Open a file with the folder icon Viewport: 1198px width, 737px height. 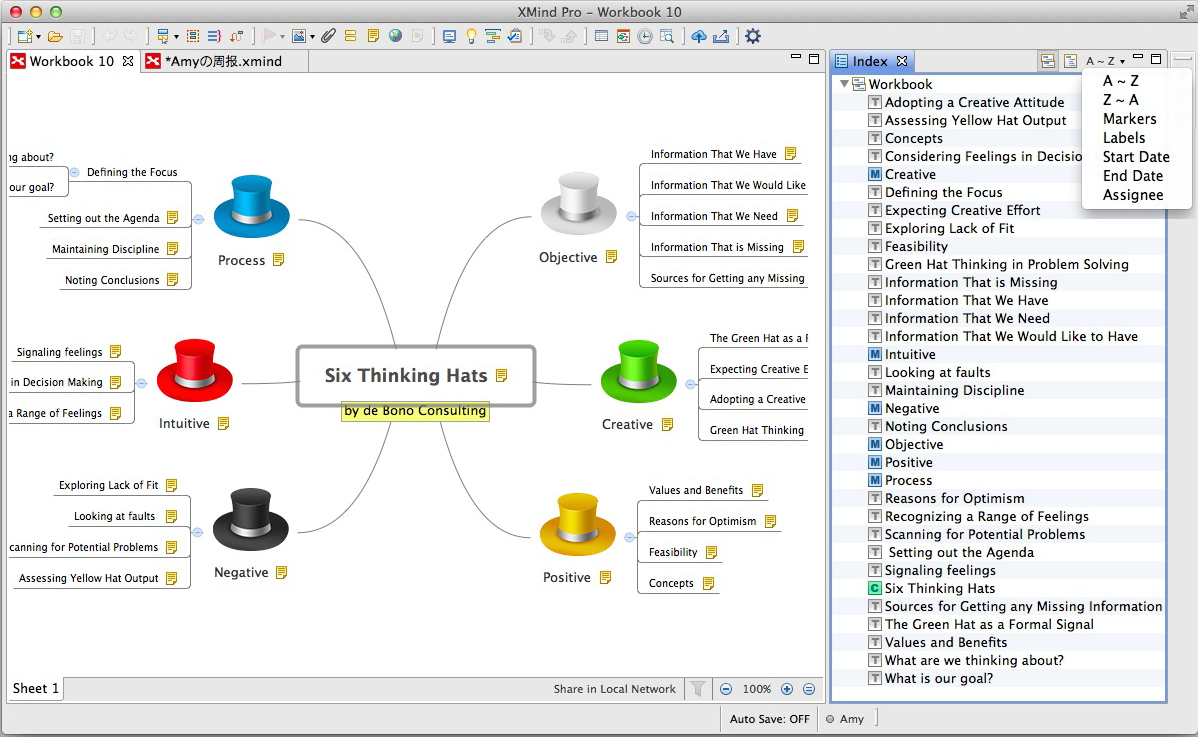55,36
